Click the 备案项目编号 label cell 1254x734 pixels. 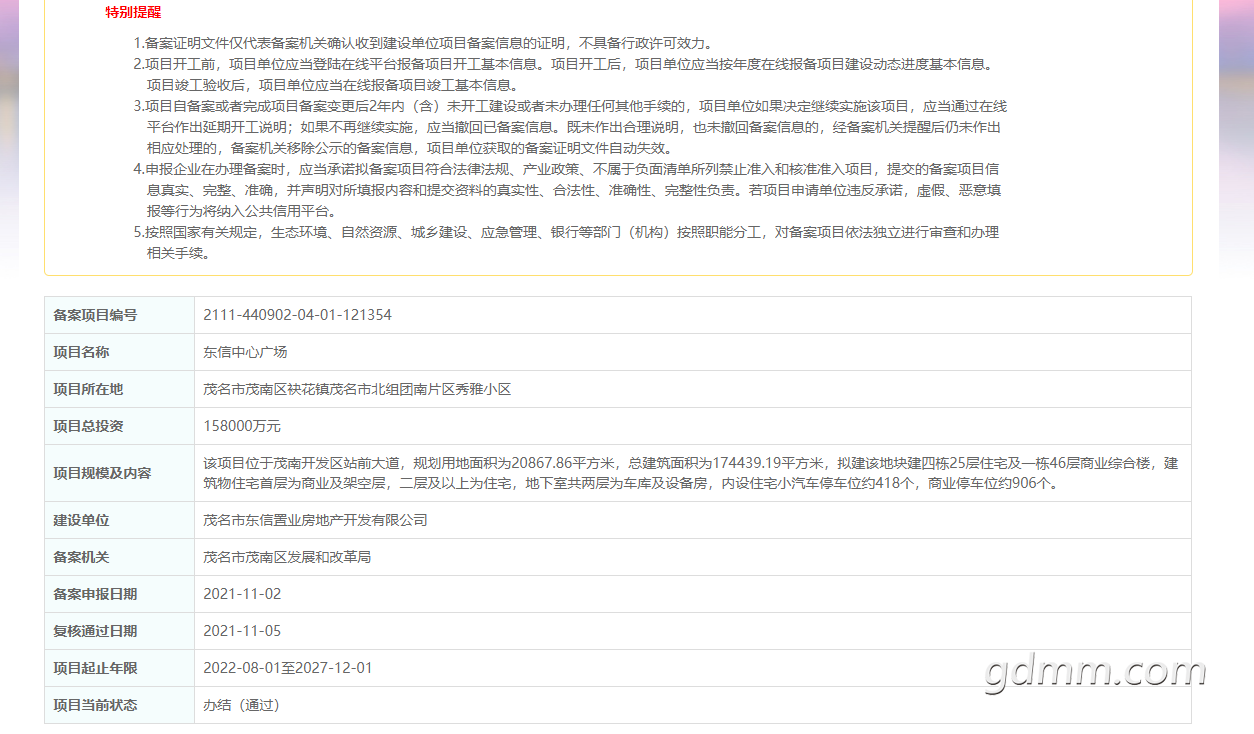pos(120,315)
